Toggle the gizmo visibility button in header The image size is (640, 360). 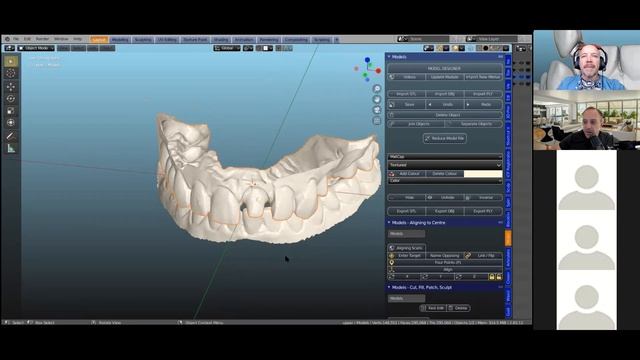(x=441, y=48)
